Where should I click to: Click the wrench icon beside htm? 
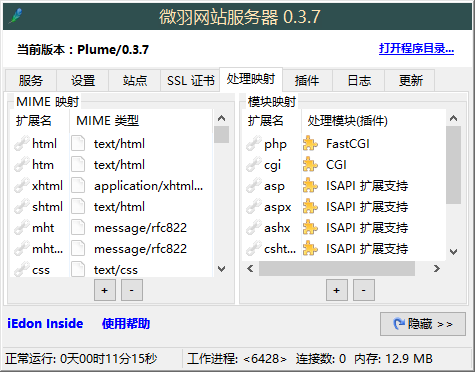click(22, 165)
